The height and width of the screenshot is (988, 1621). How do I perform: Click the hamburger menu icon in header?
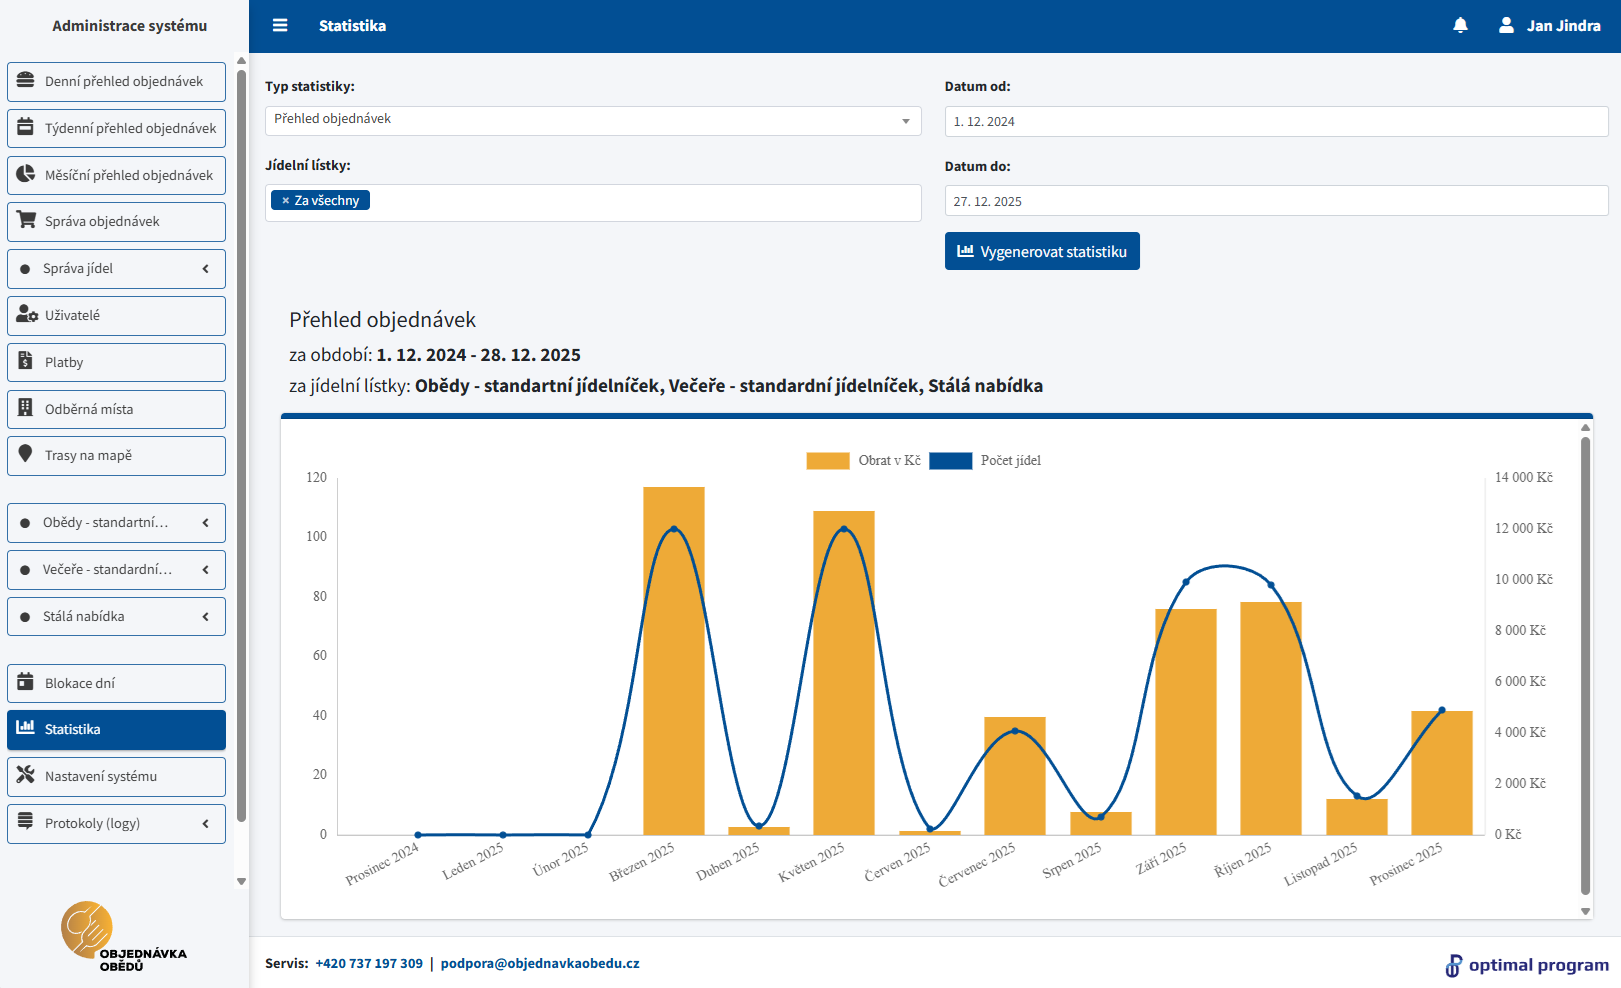[280, 26]
